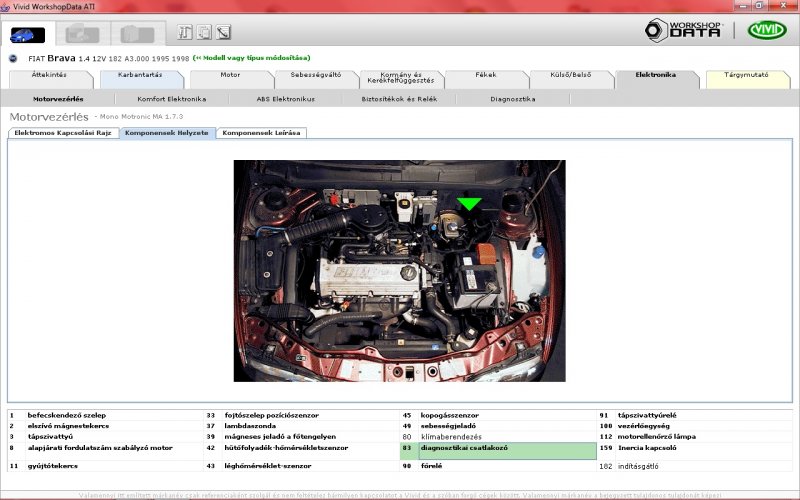Click the Fiat brand badge icon
This screenshot has height=500, width=800.
click(x=14, y=58)
